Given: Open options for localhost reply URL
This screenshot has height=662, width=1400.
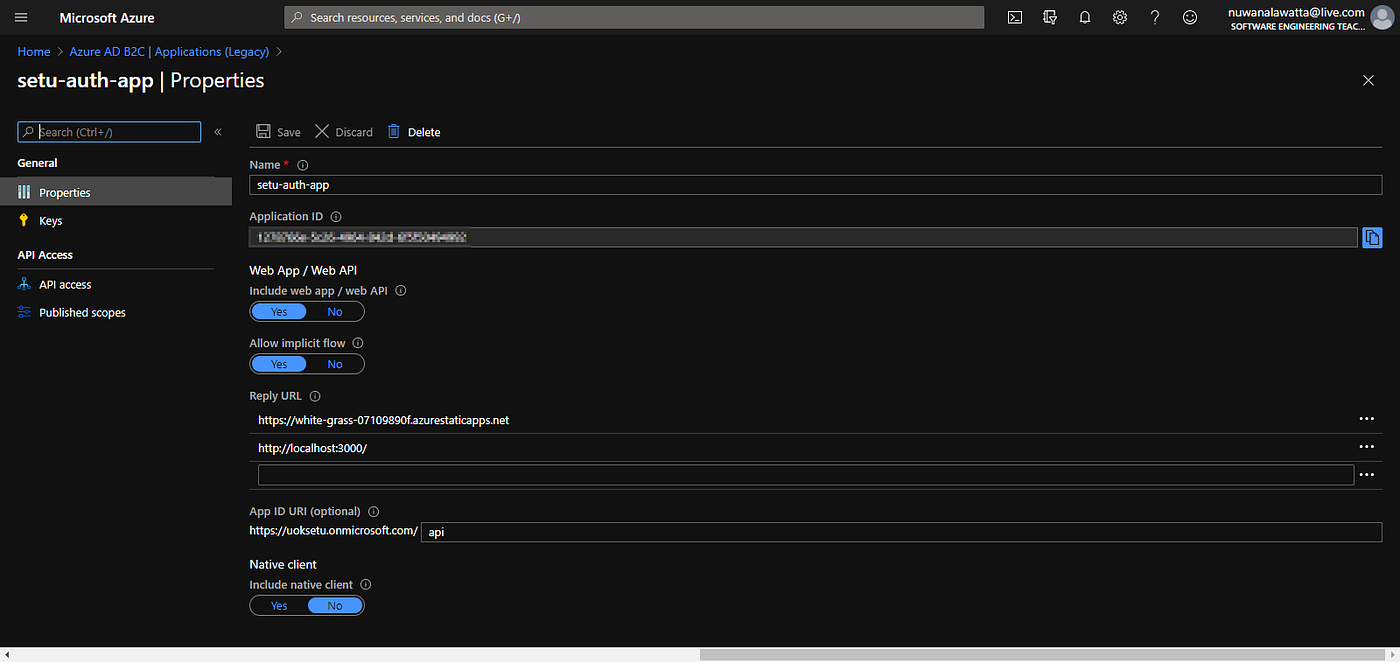Looking at the screenshot, I should click(1367, 447).
